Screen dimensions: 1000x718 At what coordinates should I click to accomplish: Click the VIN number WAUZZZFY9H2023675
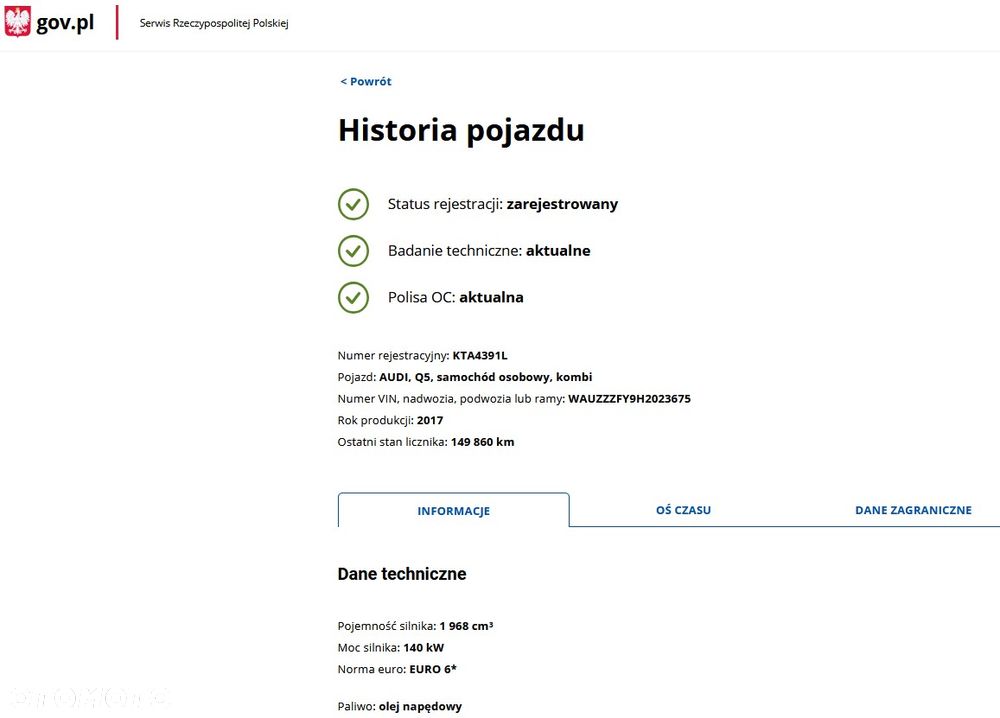point(629,399)
